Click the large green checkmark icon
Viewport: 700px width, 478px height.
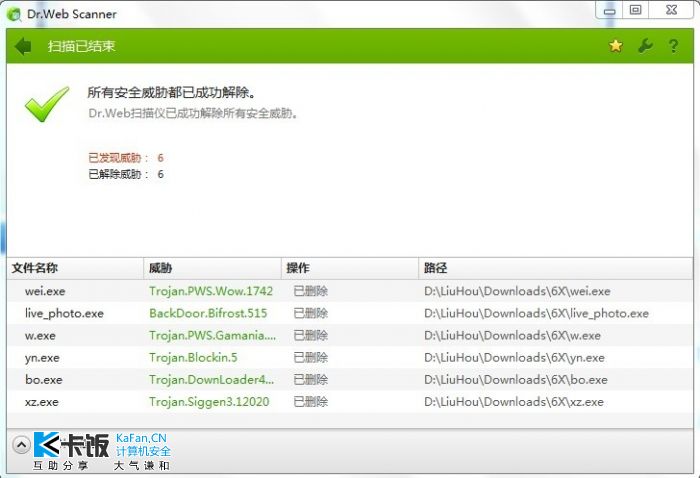(x=47, y=104)
